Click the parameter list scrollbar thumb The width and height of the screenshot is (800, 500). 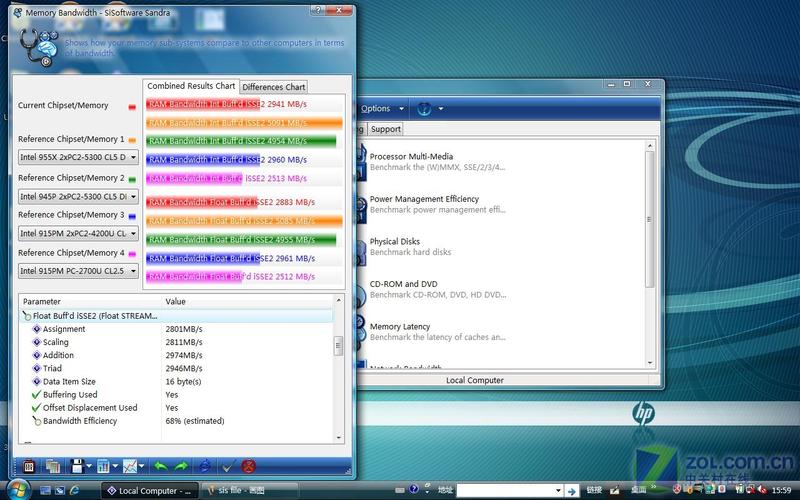tap(338, 346)
